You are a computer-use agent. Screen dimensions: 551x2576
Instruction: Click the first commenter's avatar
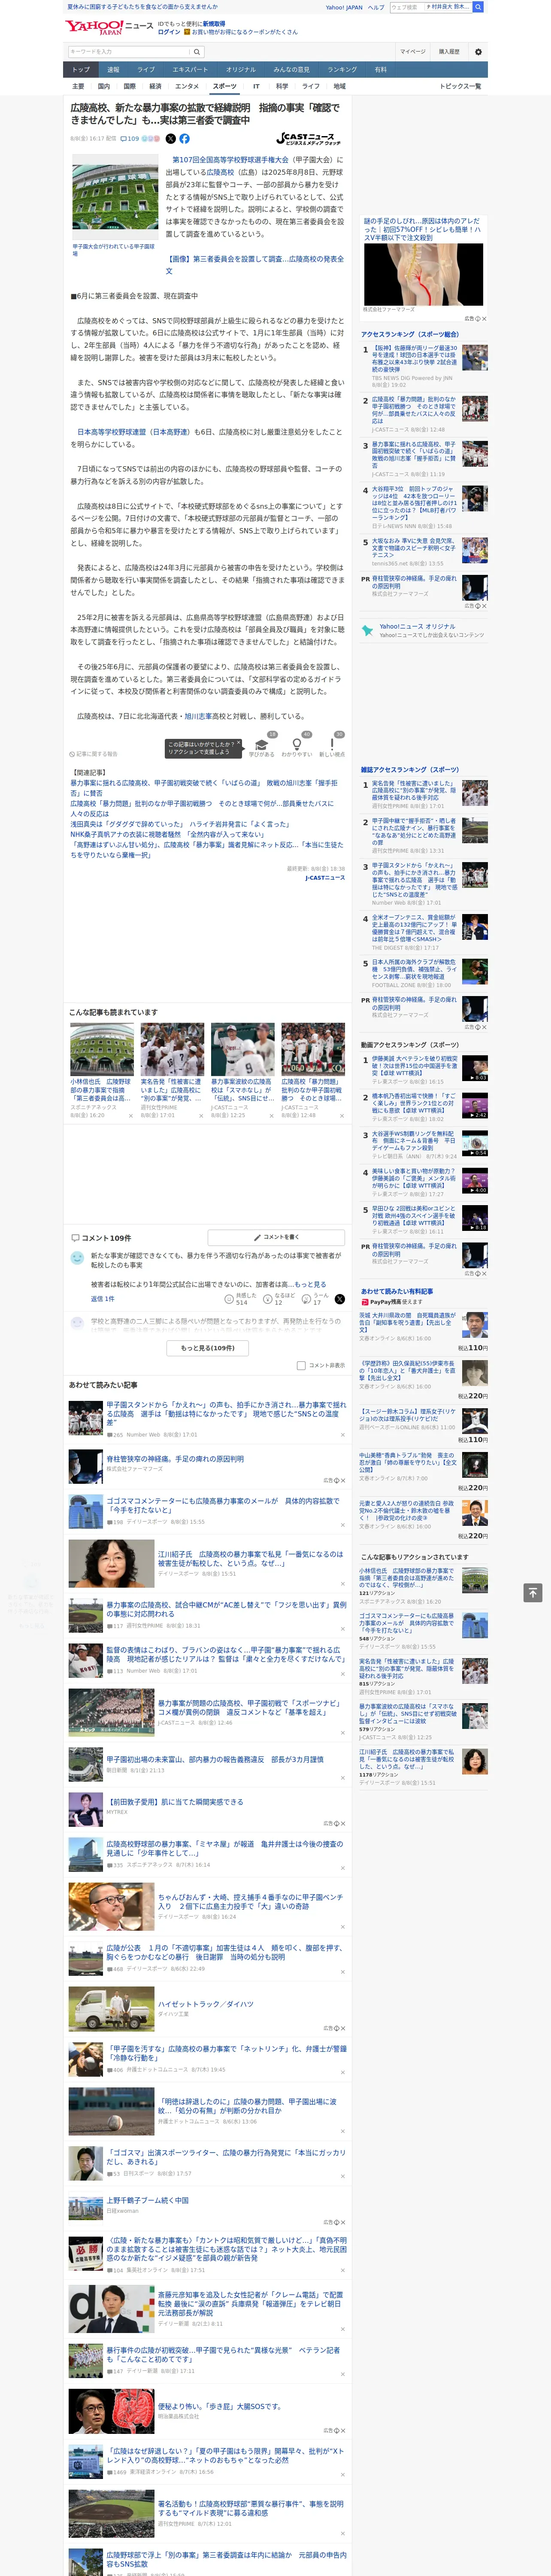click(77, 1258)
